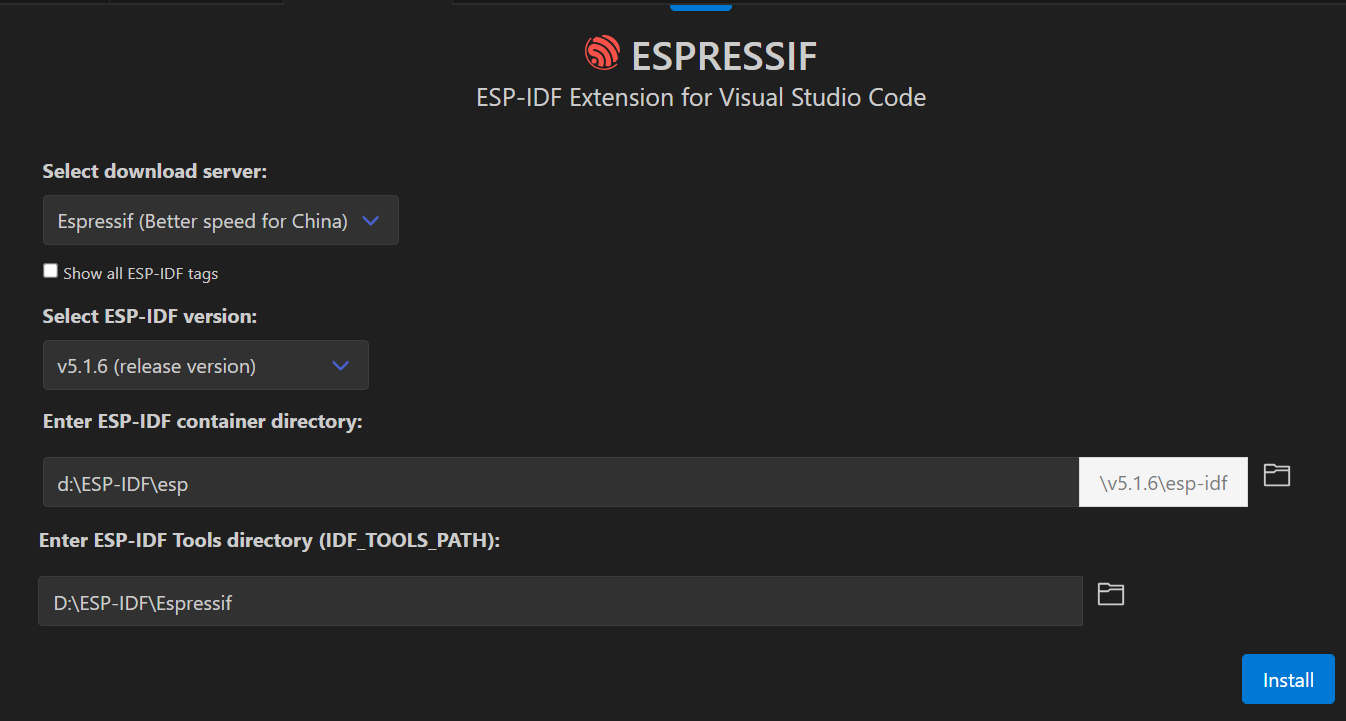Viewport: 1346px width, 721px height.
Task: Enable the Show all ESP-IDF tags checkbox
Action: (50, 270)
